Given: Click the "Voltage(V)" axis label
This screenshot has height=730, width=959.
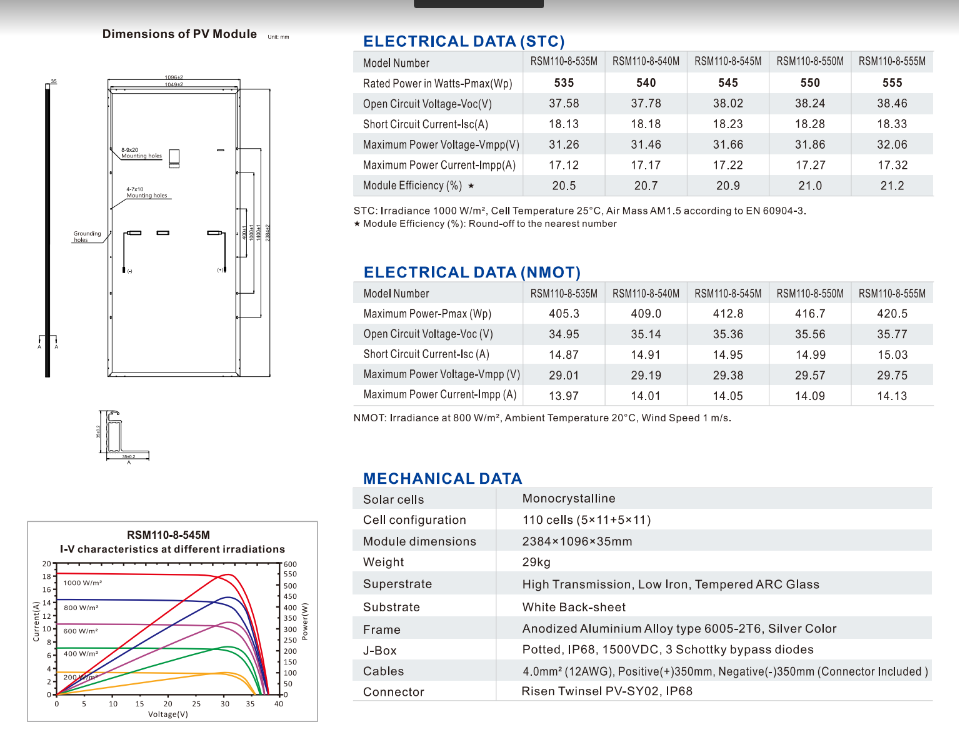Looking at the screenshot, I should tap(168, 714).
